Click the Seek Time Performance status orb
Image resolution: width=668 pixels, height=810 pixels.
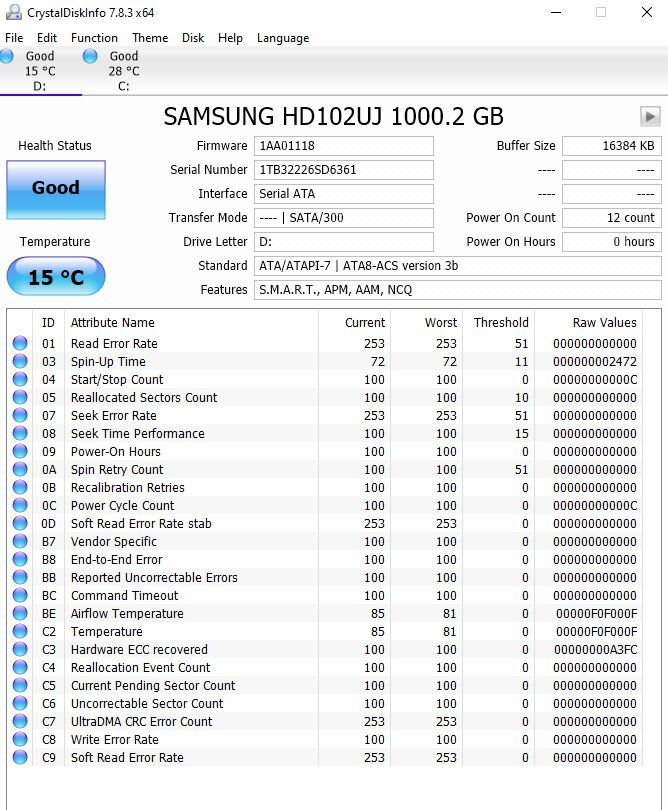(20, 433)
